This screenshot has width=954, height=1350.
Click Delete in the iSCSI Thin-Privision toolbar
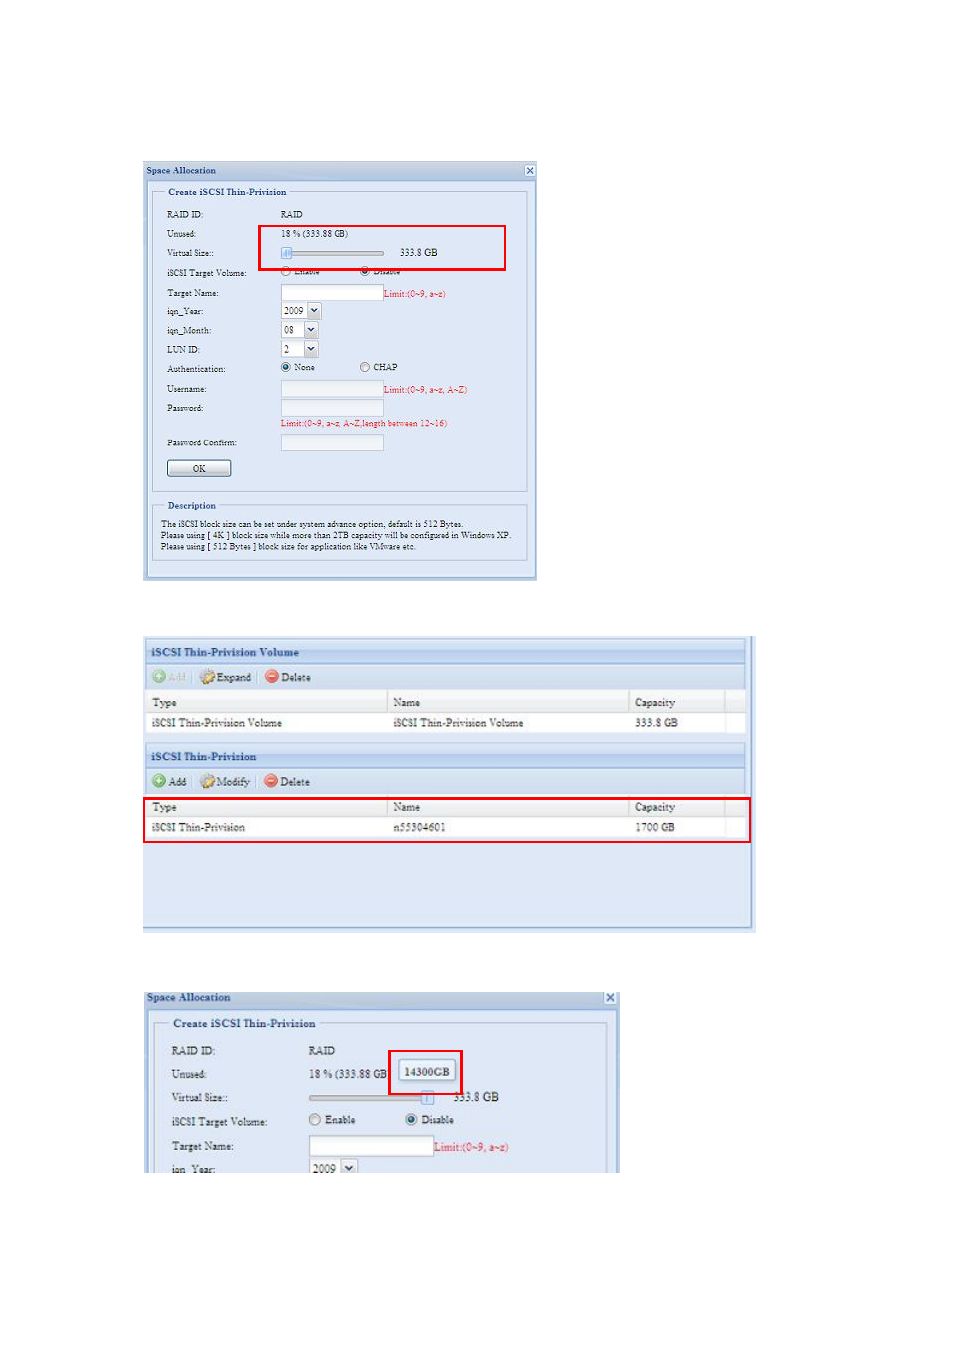(x=288, y=781)
